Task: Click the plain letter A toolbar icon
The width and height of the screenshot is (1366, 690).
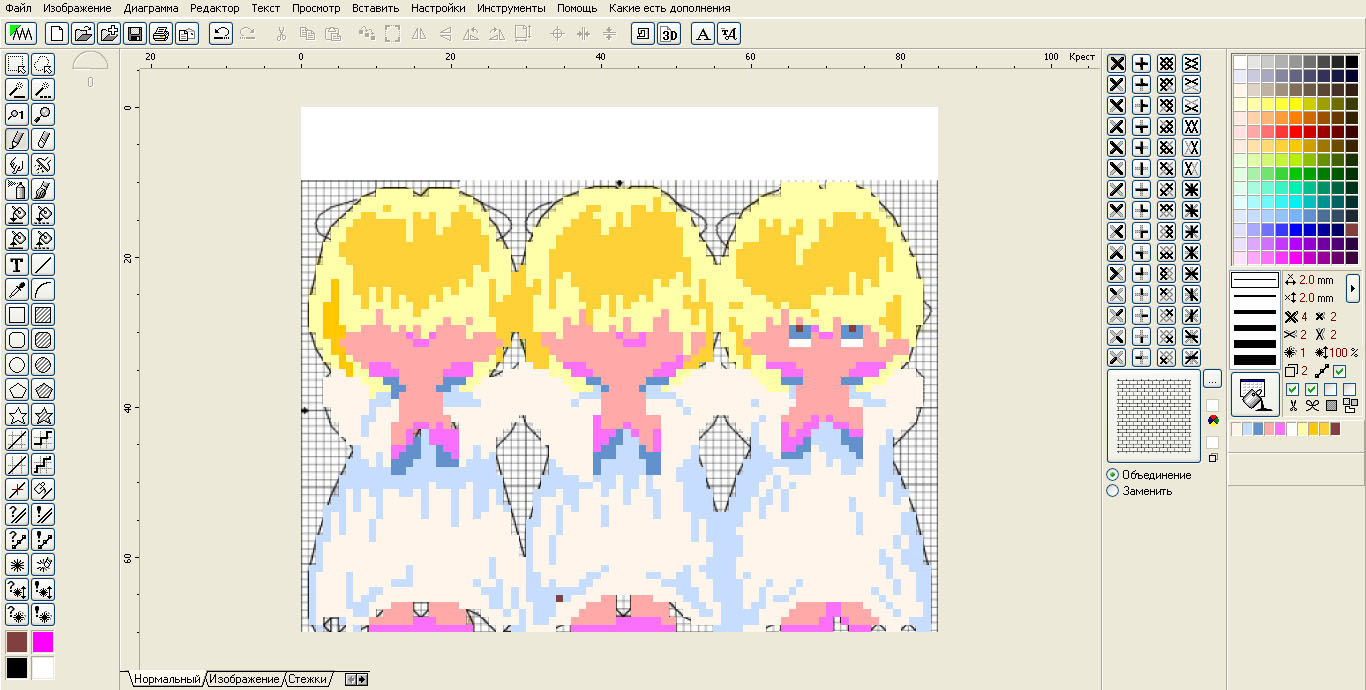Action: coord(704,33)
